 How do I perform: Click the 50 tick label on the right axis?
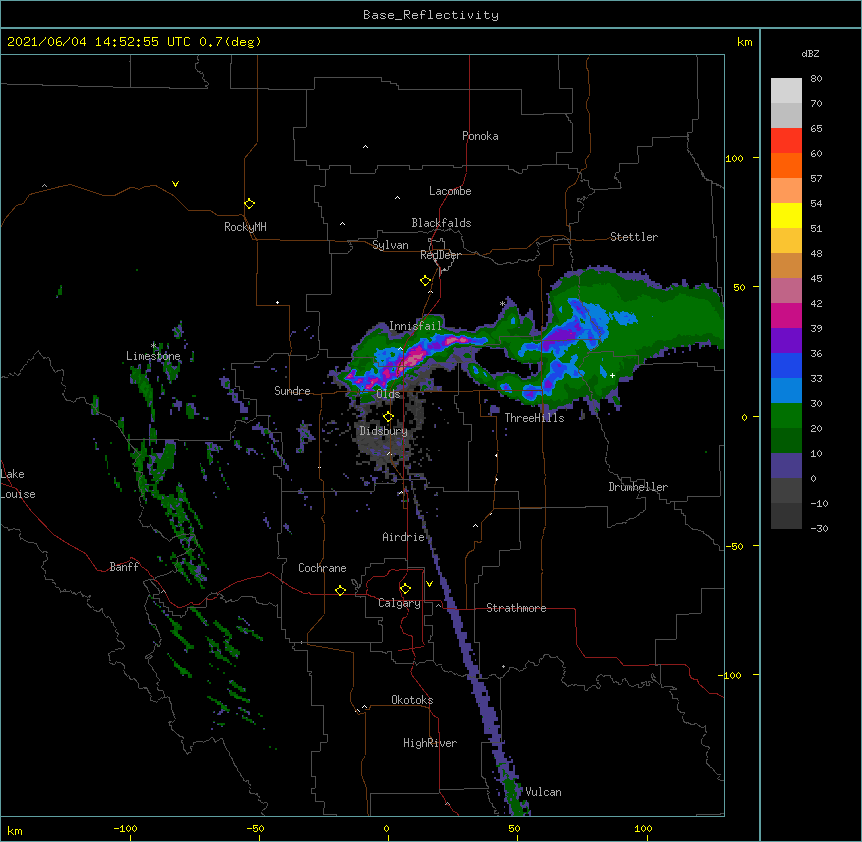739,287
